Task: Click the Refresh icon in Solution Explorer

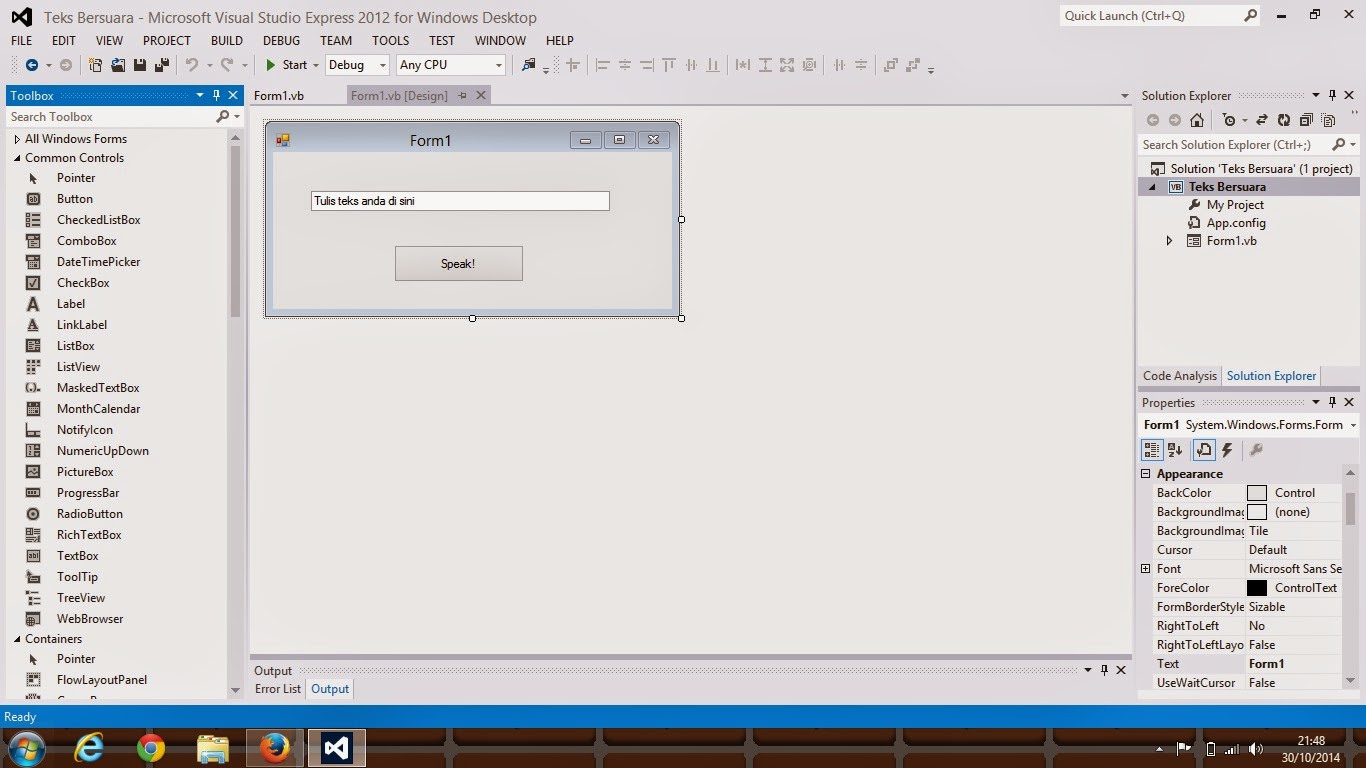Action: coord(1284,120)
